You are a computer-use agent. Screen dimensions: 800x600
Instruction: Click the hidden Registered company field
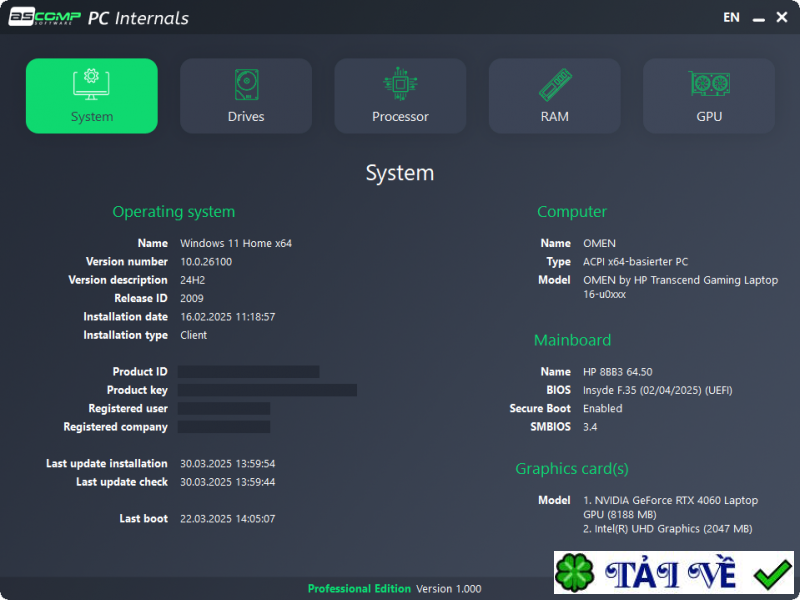coord(224,427)
